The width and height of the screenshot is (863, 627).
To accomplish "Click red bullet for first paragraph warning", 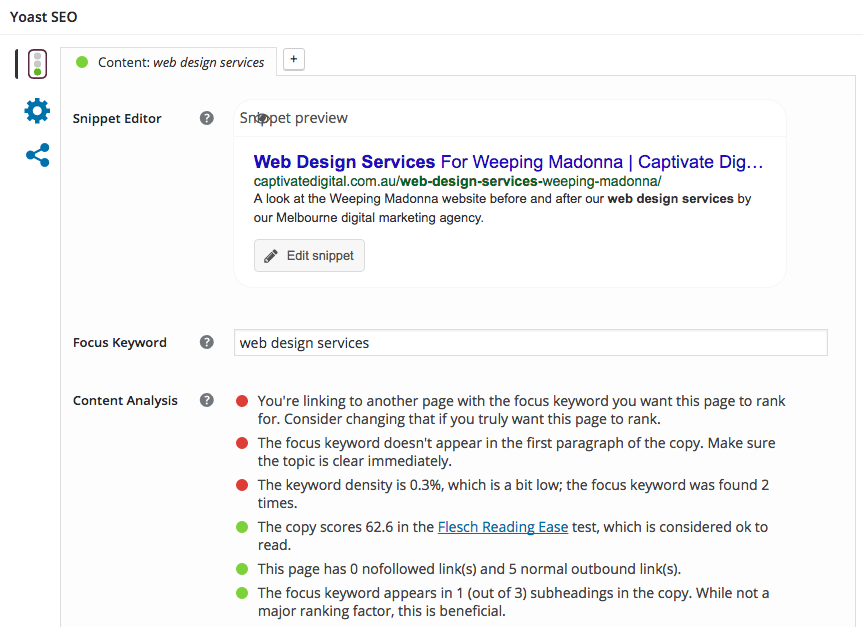I will click(242, 443).
